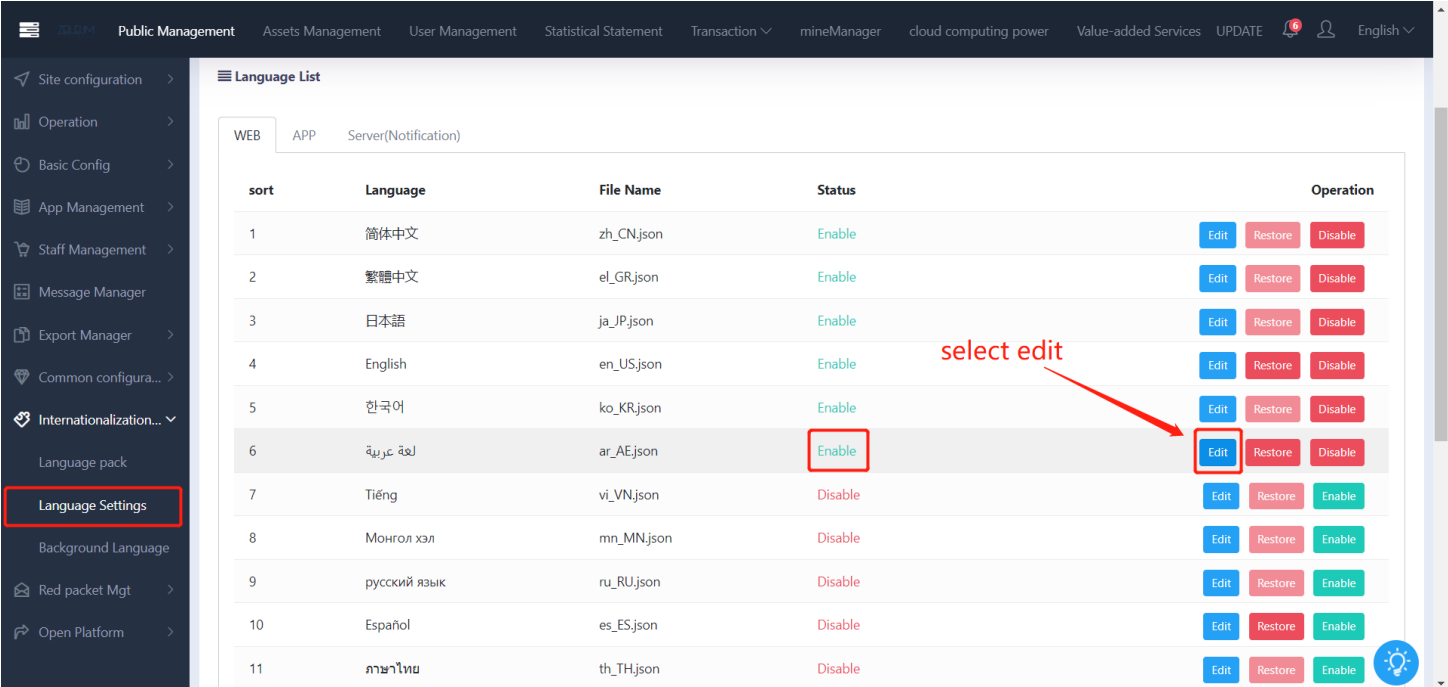Open Language pack submenu item
The width and height of the screenshot is (1448, 687).
(x=83, y=462)
